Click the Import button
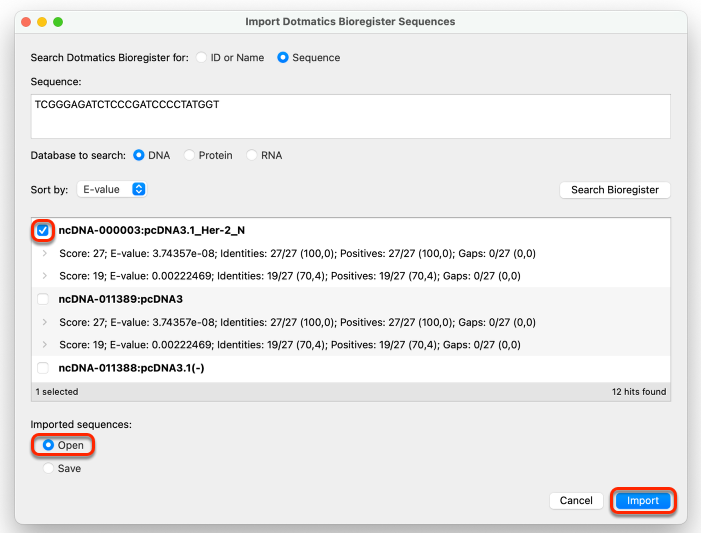 coord(643,501)
